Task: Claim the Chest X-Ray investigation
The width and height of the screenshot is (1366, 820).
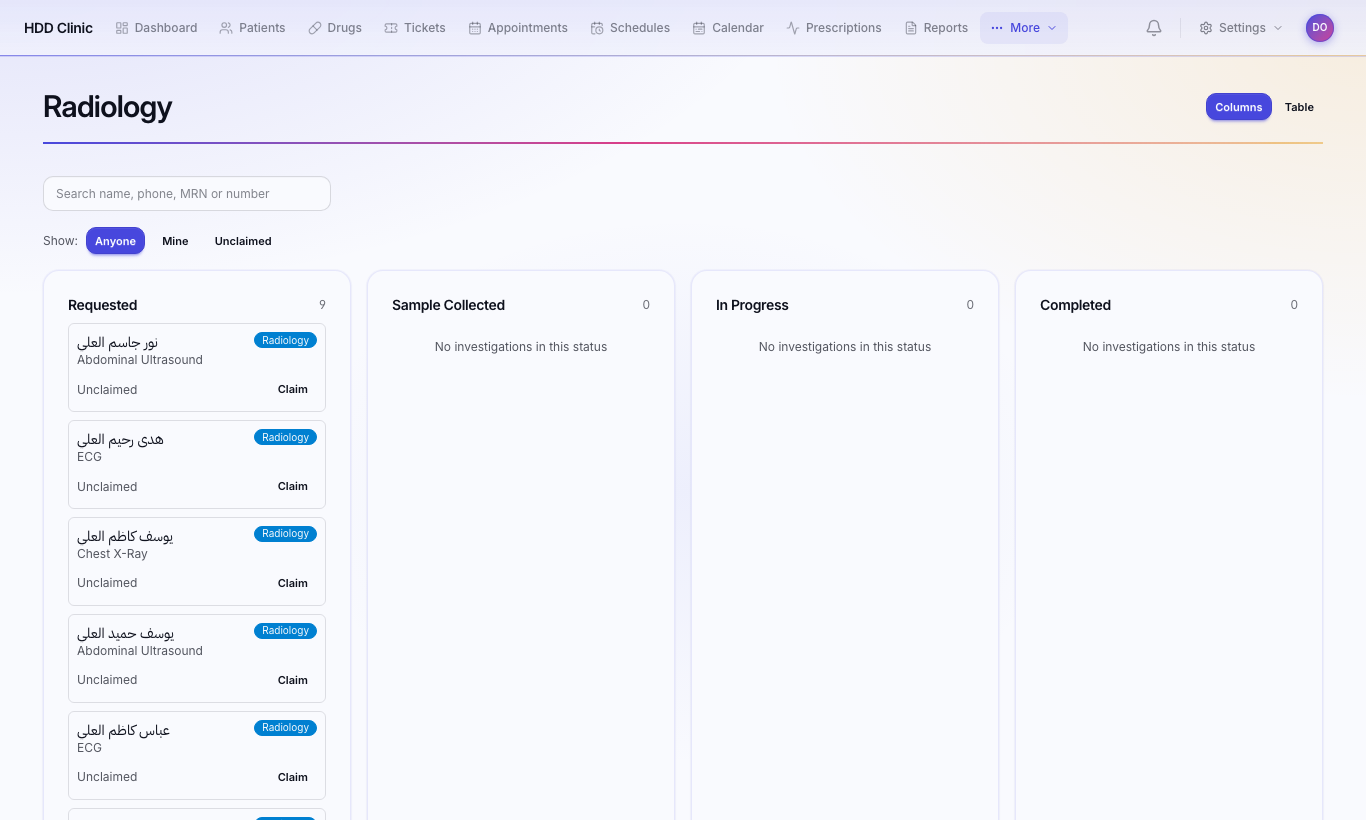Action: (293, 584)
